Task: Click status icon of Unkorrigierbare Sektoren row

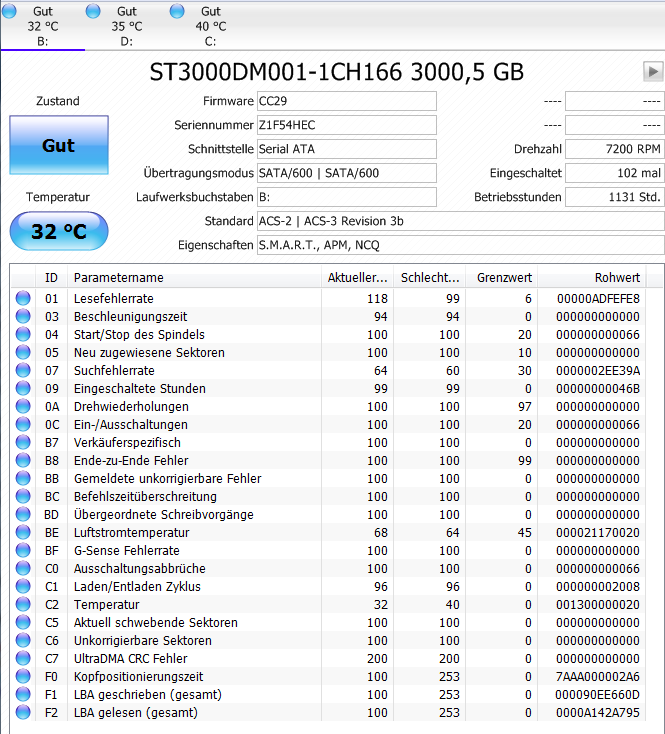Action: (23, 640)
